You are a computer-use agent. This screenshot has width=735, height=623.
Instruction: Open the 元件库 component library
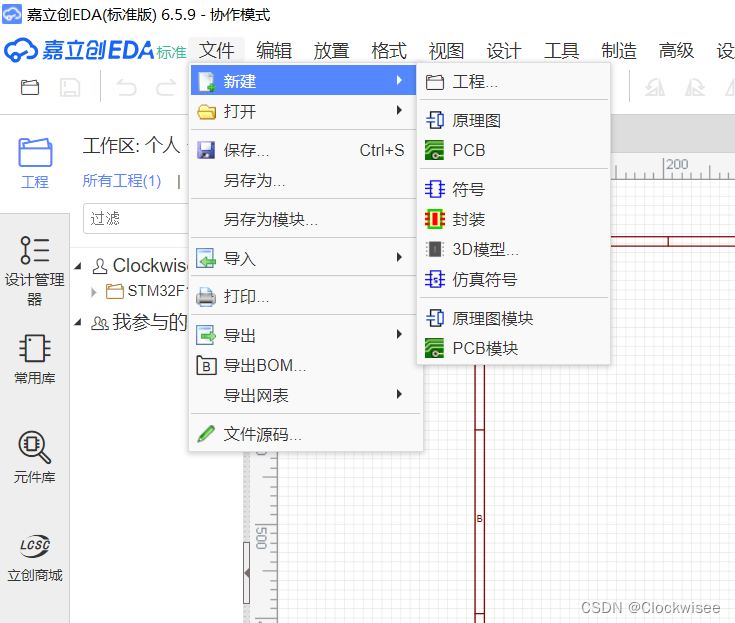coord(34,457)
